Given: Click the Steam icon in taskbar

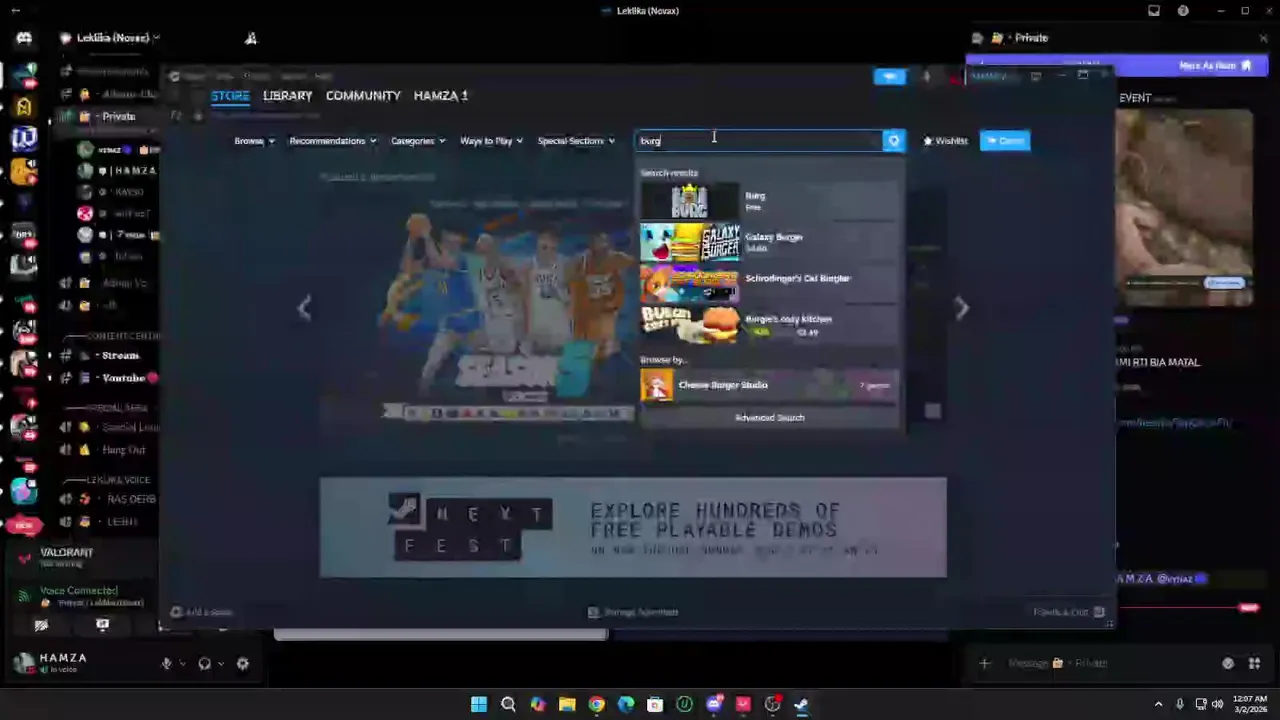Looking at the screenshot, I should pos(801,705).
